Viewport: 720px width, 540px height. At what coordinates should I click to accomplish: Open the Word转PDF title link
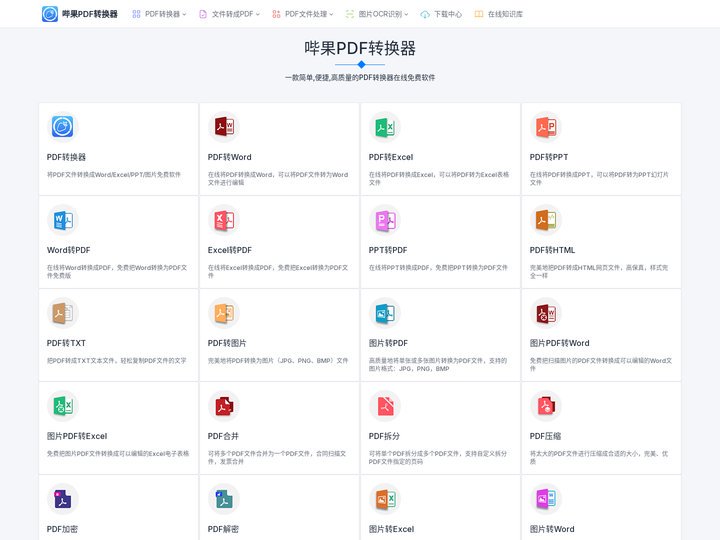click(68, 250)
